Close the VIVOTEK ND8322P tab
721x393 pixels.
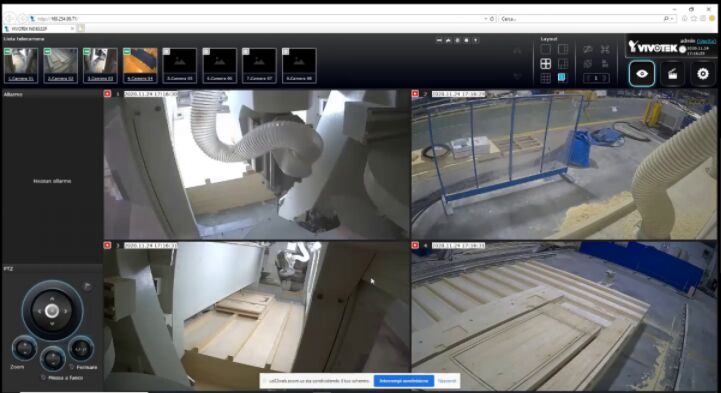[x=73, y=28]
